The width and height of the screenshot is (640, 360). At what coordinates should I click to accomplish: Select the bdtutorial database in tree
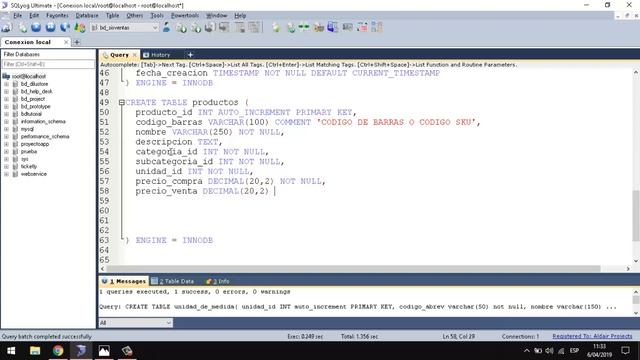tap(31, 114)
